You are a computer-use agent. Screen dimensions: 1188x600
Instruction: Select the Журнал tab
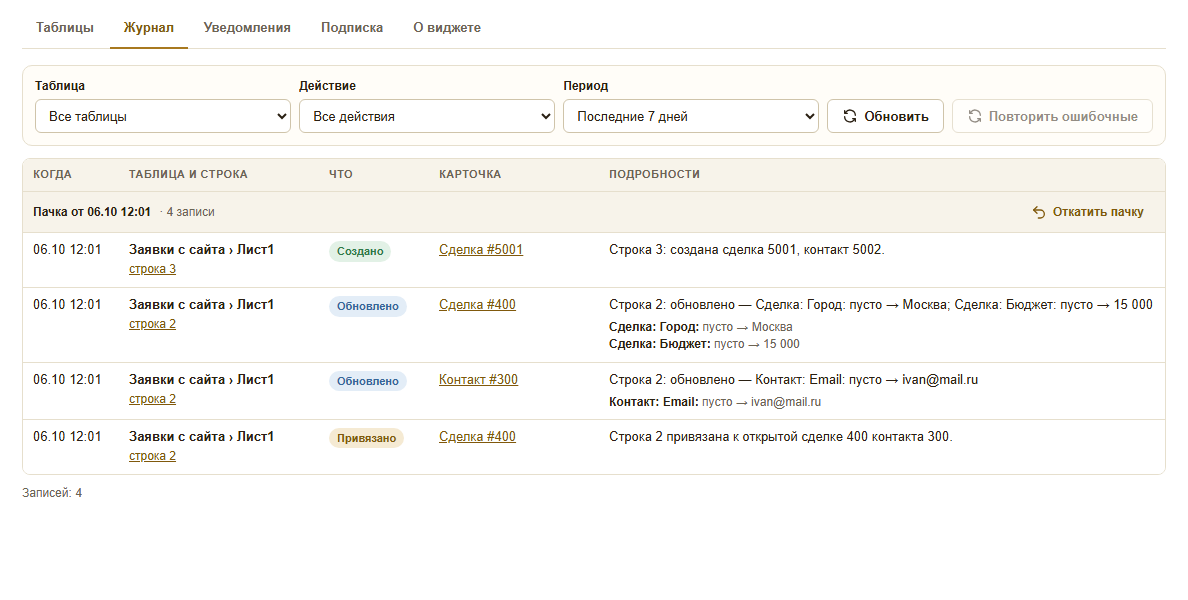click(x=148, y=28)
